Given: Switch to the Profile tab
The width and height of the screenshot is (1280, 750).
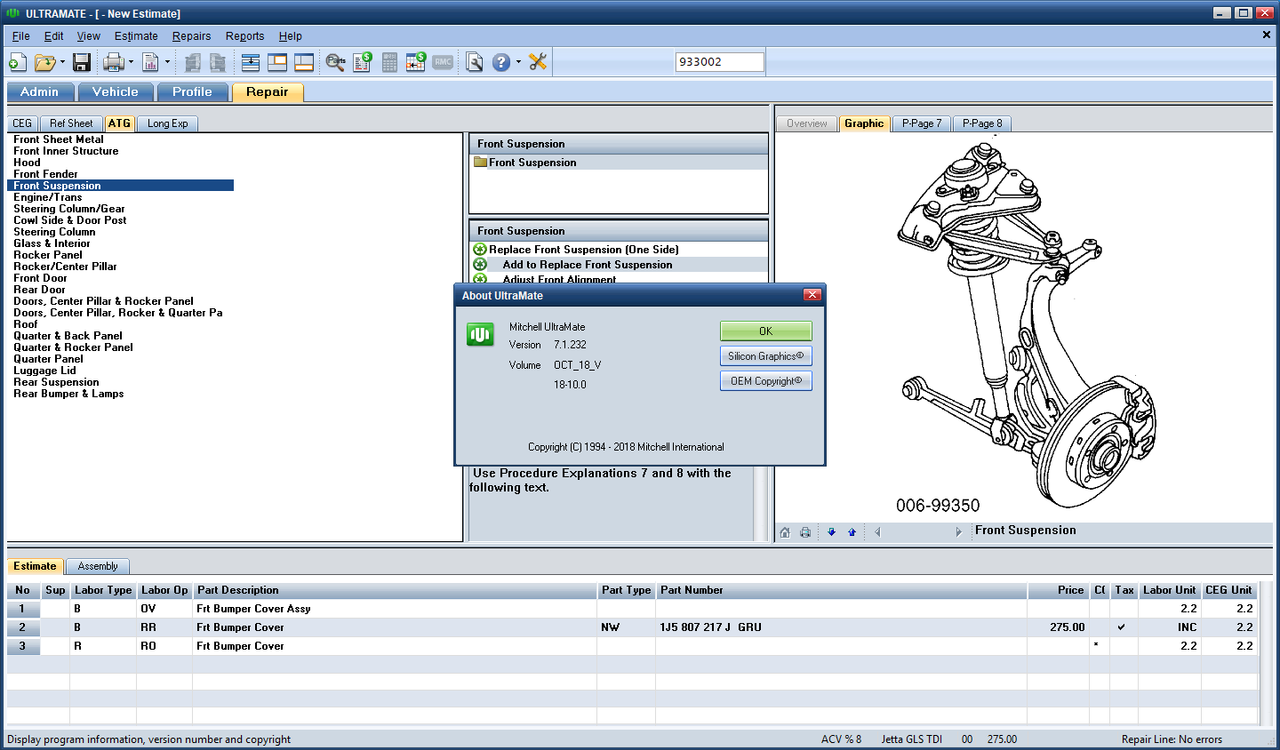Looking at the screenshot, I should pos(192,92).
